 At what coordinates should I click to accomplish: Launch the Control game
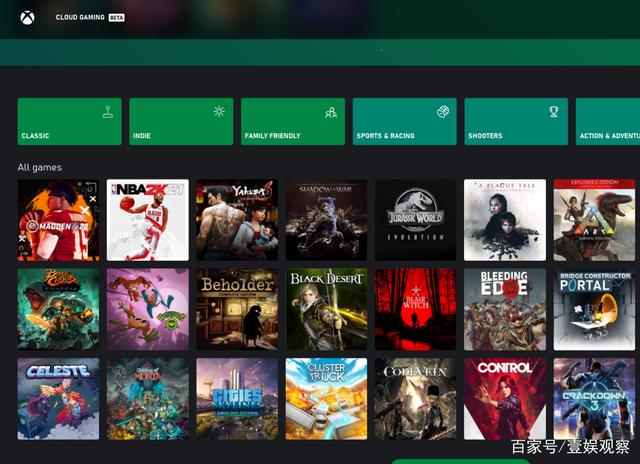(505, 399)
